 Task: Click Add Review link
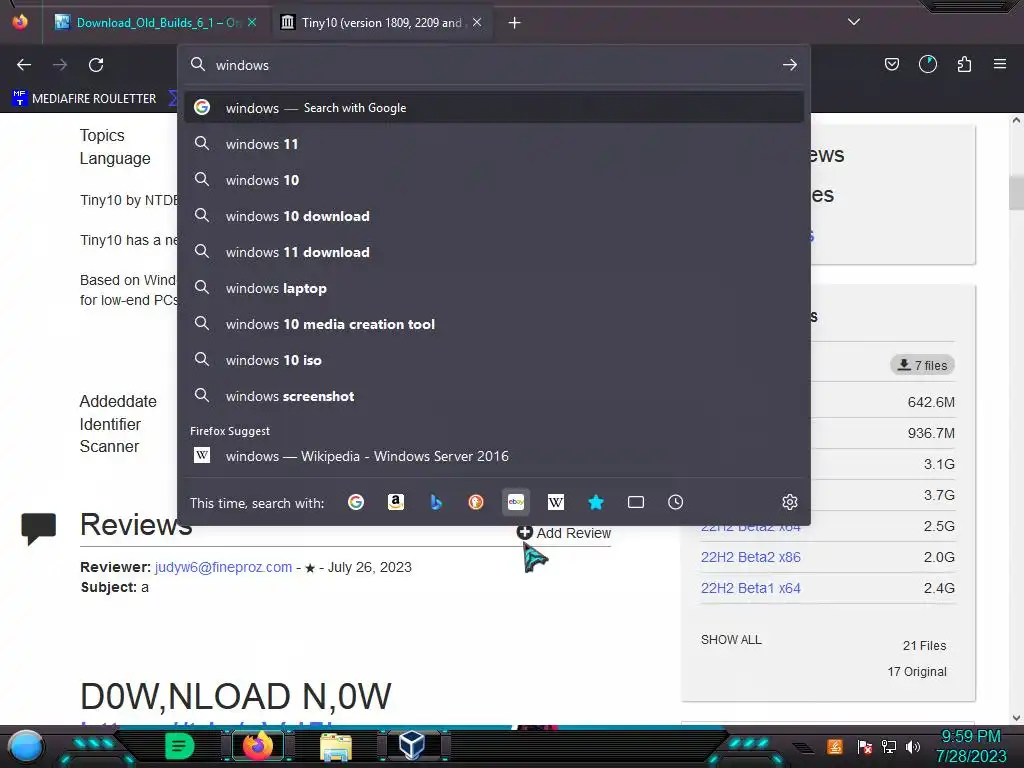564,533
